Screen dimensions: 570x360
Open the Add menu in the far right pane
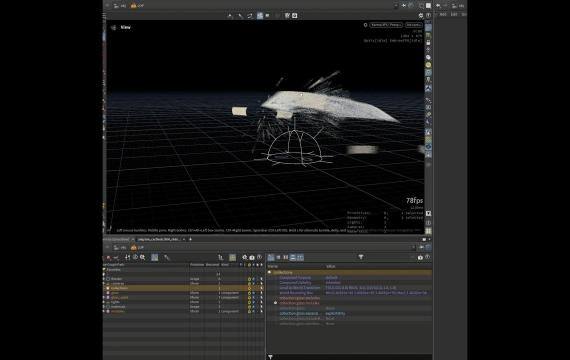443,15
